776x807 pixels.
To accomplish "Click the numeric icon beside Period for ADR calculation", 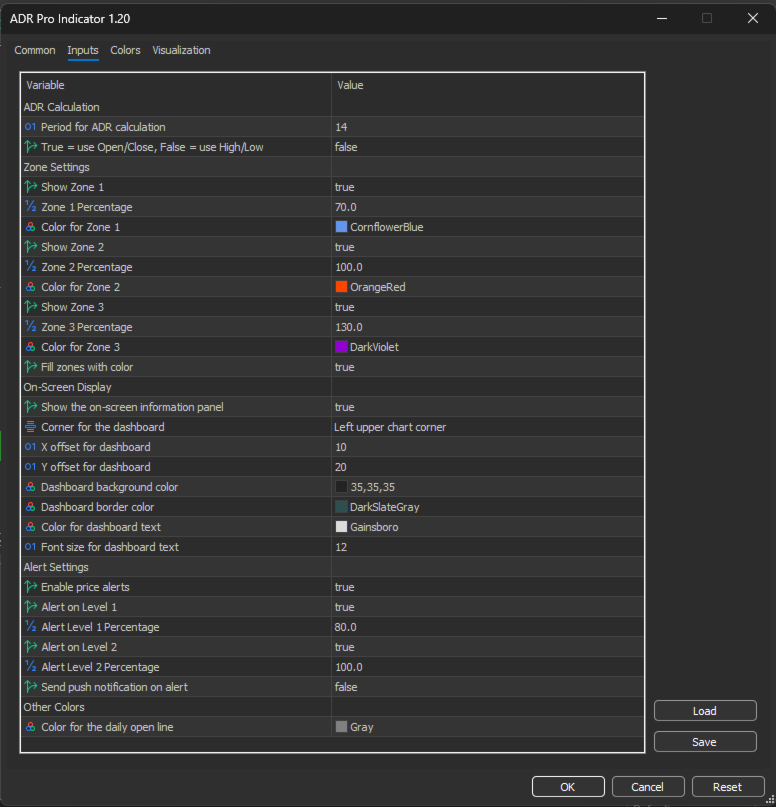I will (x=31, y=127).
